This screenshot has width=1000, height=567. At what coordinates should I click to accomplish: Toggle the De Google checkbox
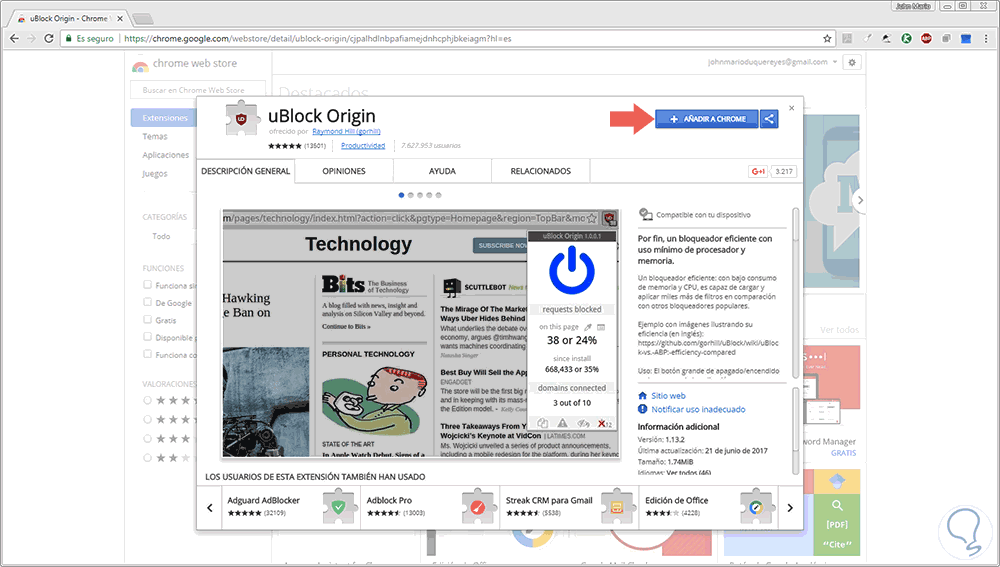point(147,302)
